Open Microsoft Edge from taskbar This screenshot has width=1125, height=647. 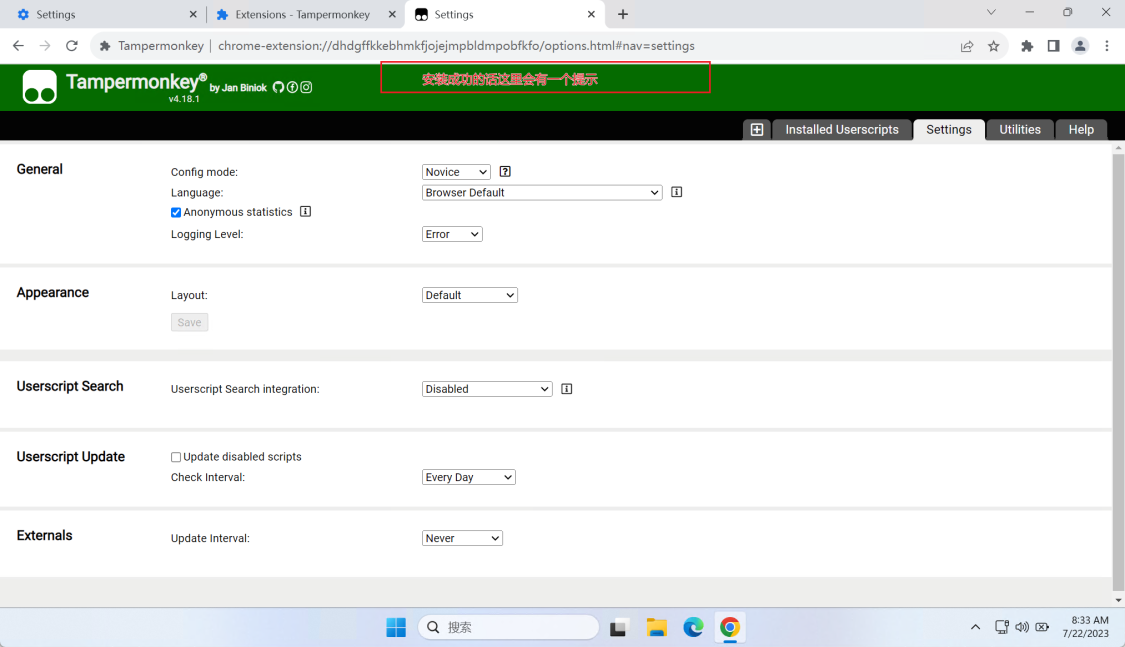coord(693,628)
